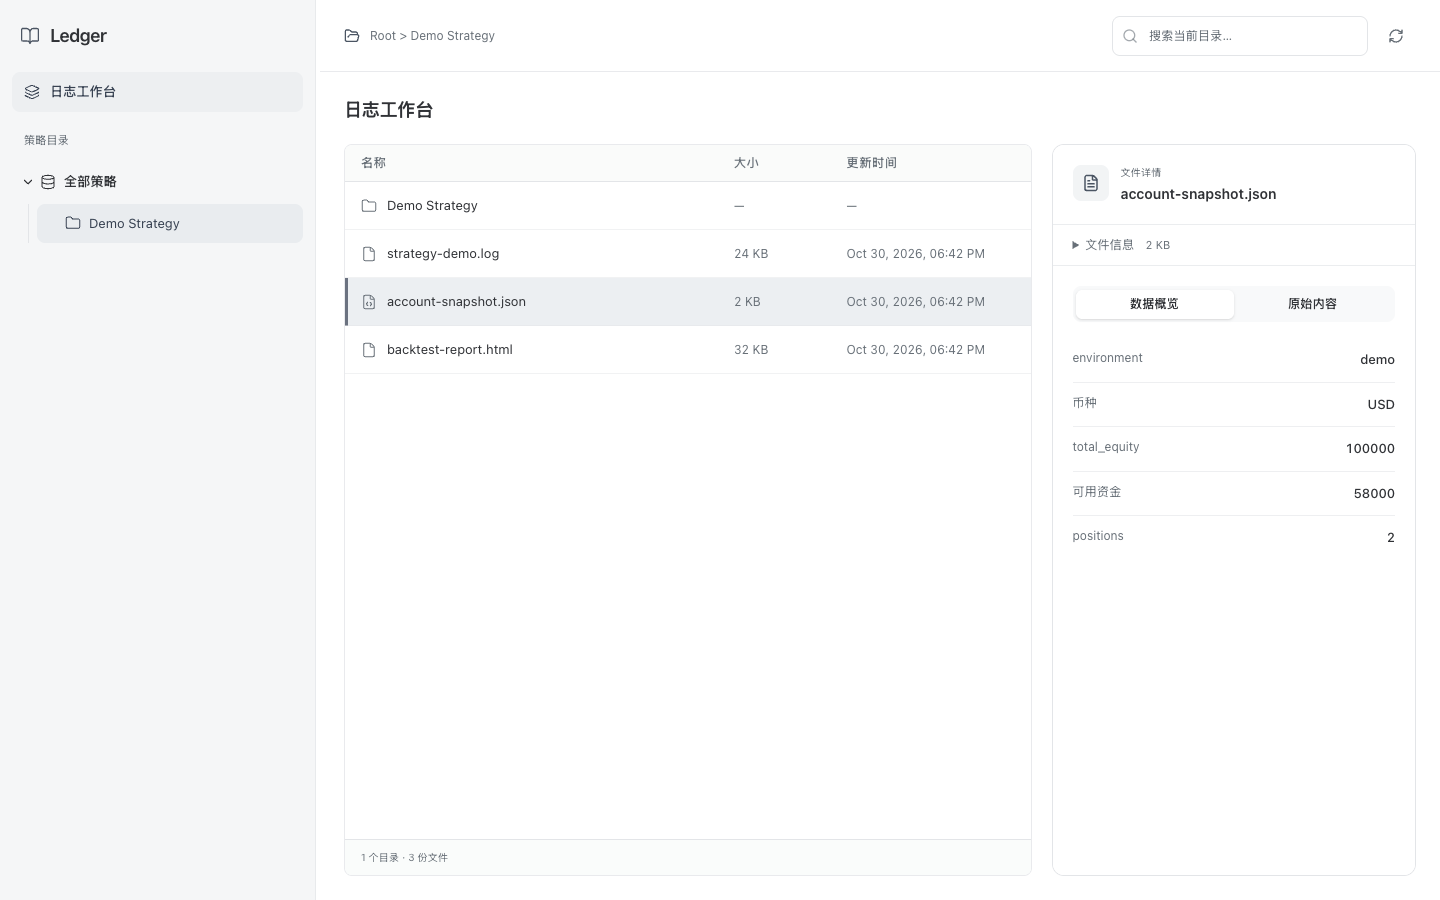1440x900 pixels.
Task: Click the JSON file icon for account-snapshot.json
Action: coord(369,302)
